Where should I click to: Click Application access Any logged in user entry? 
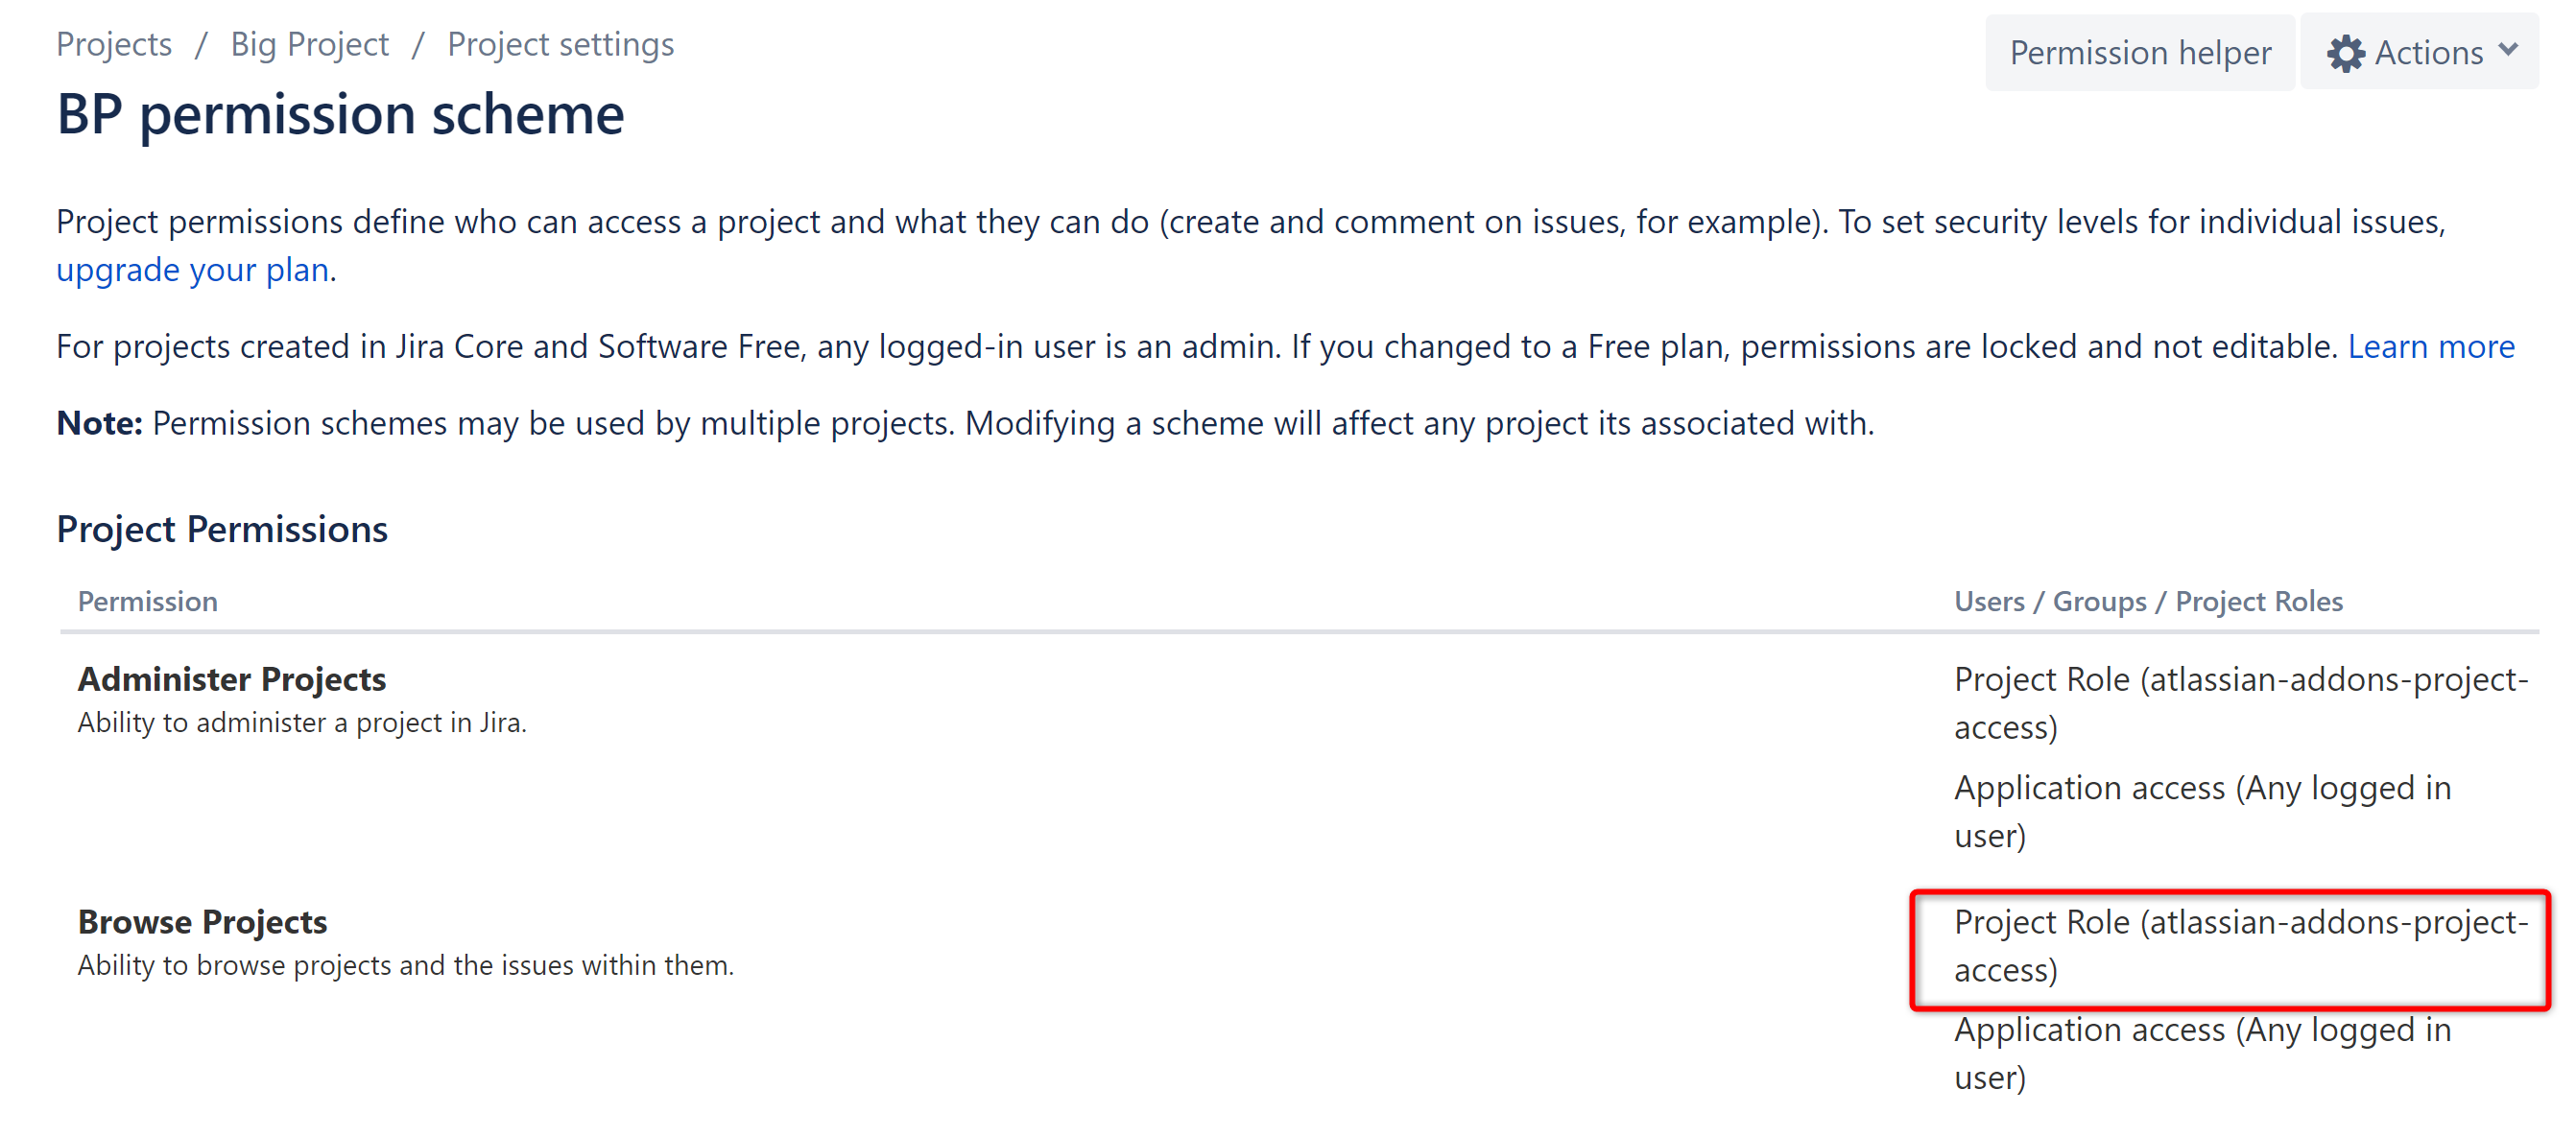coord(2200,810)
